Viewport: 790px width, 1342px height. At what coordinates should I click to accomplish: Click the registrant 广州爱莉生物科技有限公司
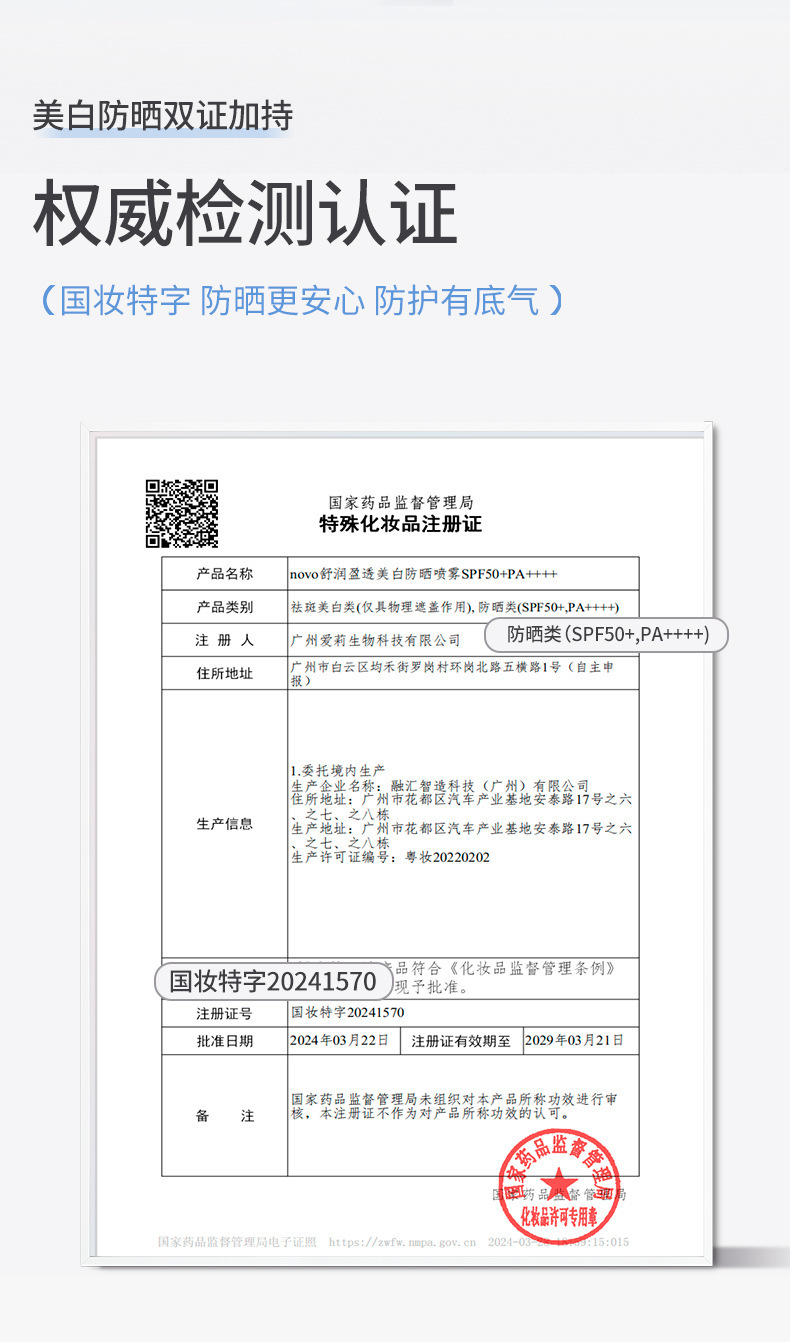point(375,640)
